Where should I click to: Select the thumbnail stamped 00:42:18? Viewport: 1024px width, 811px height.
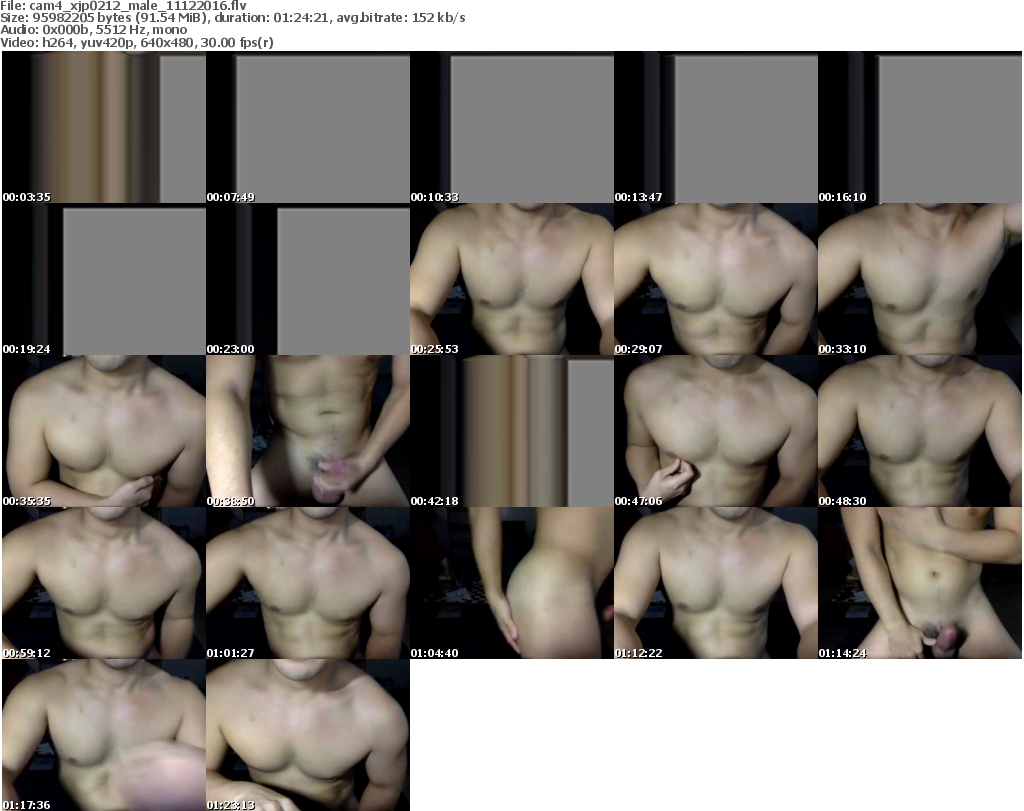pyautogui.click(x=512, y=432)
